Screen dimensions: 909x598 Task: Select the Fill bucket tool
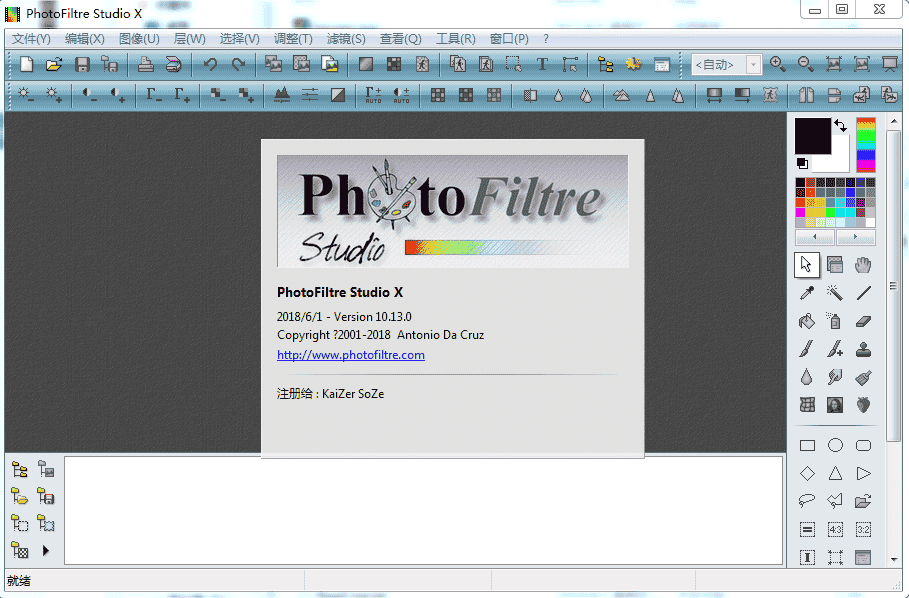click(805, 320)
